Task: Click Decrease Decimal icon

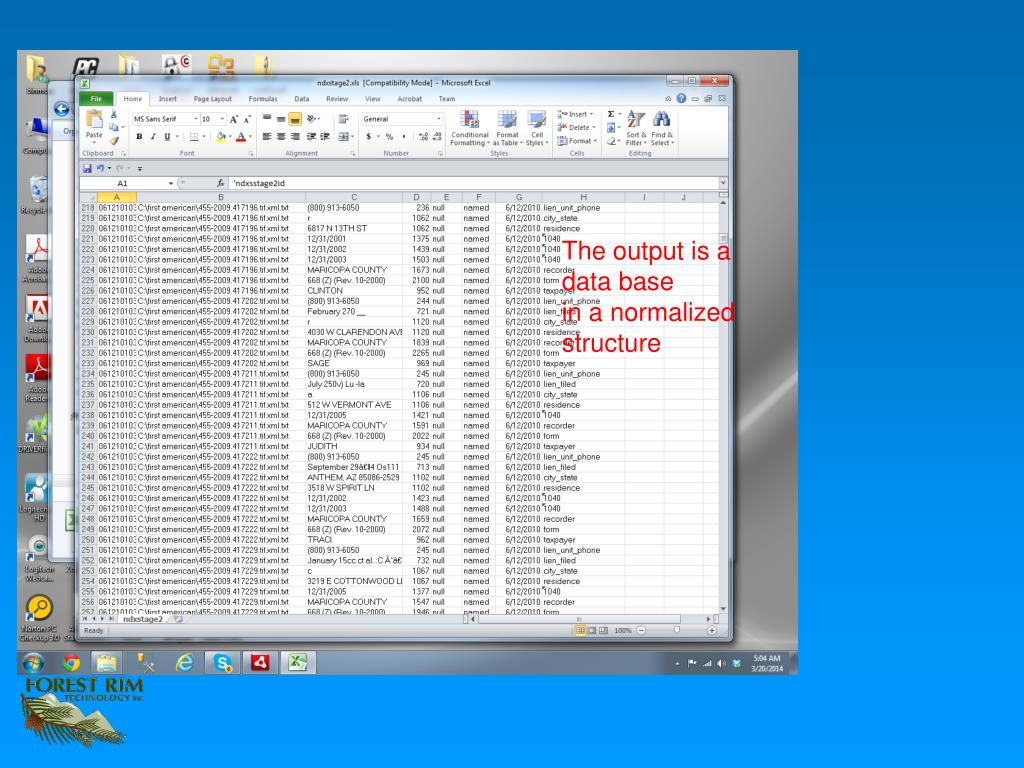Action: pos(436,136)
